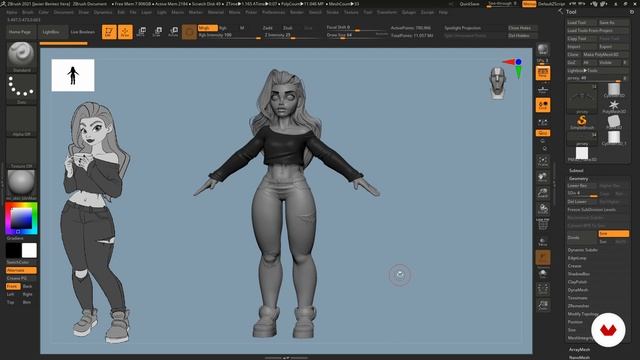Toggle Local transformations
Image resolution: width=640 pixels, height=360 pixels.
point(543,105)
